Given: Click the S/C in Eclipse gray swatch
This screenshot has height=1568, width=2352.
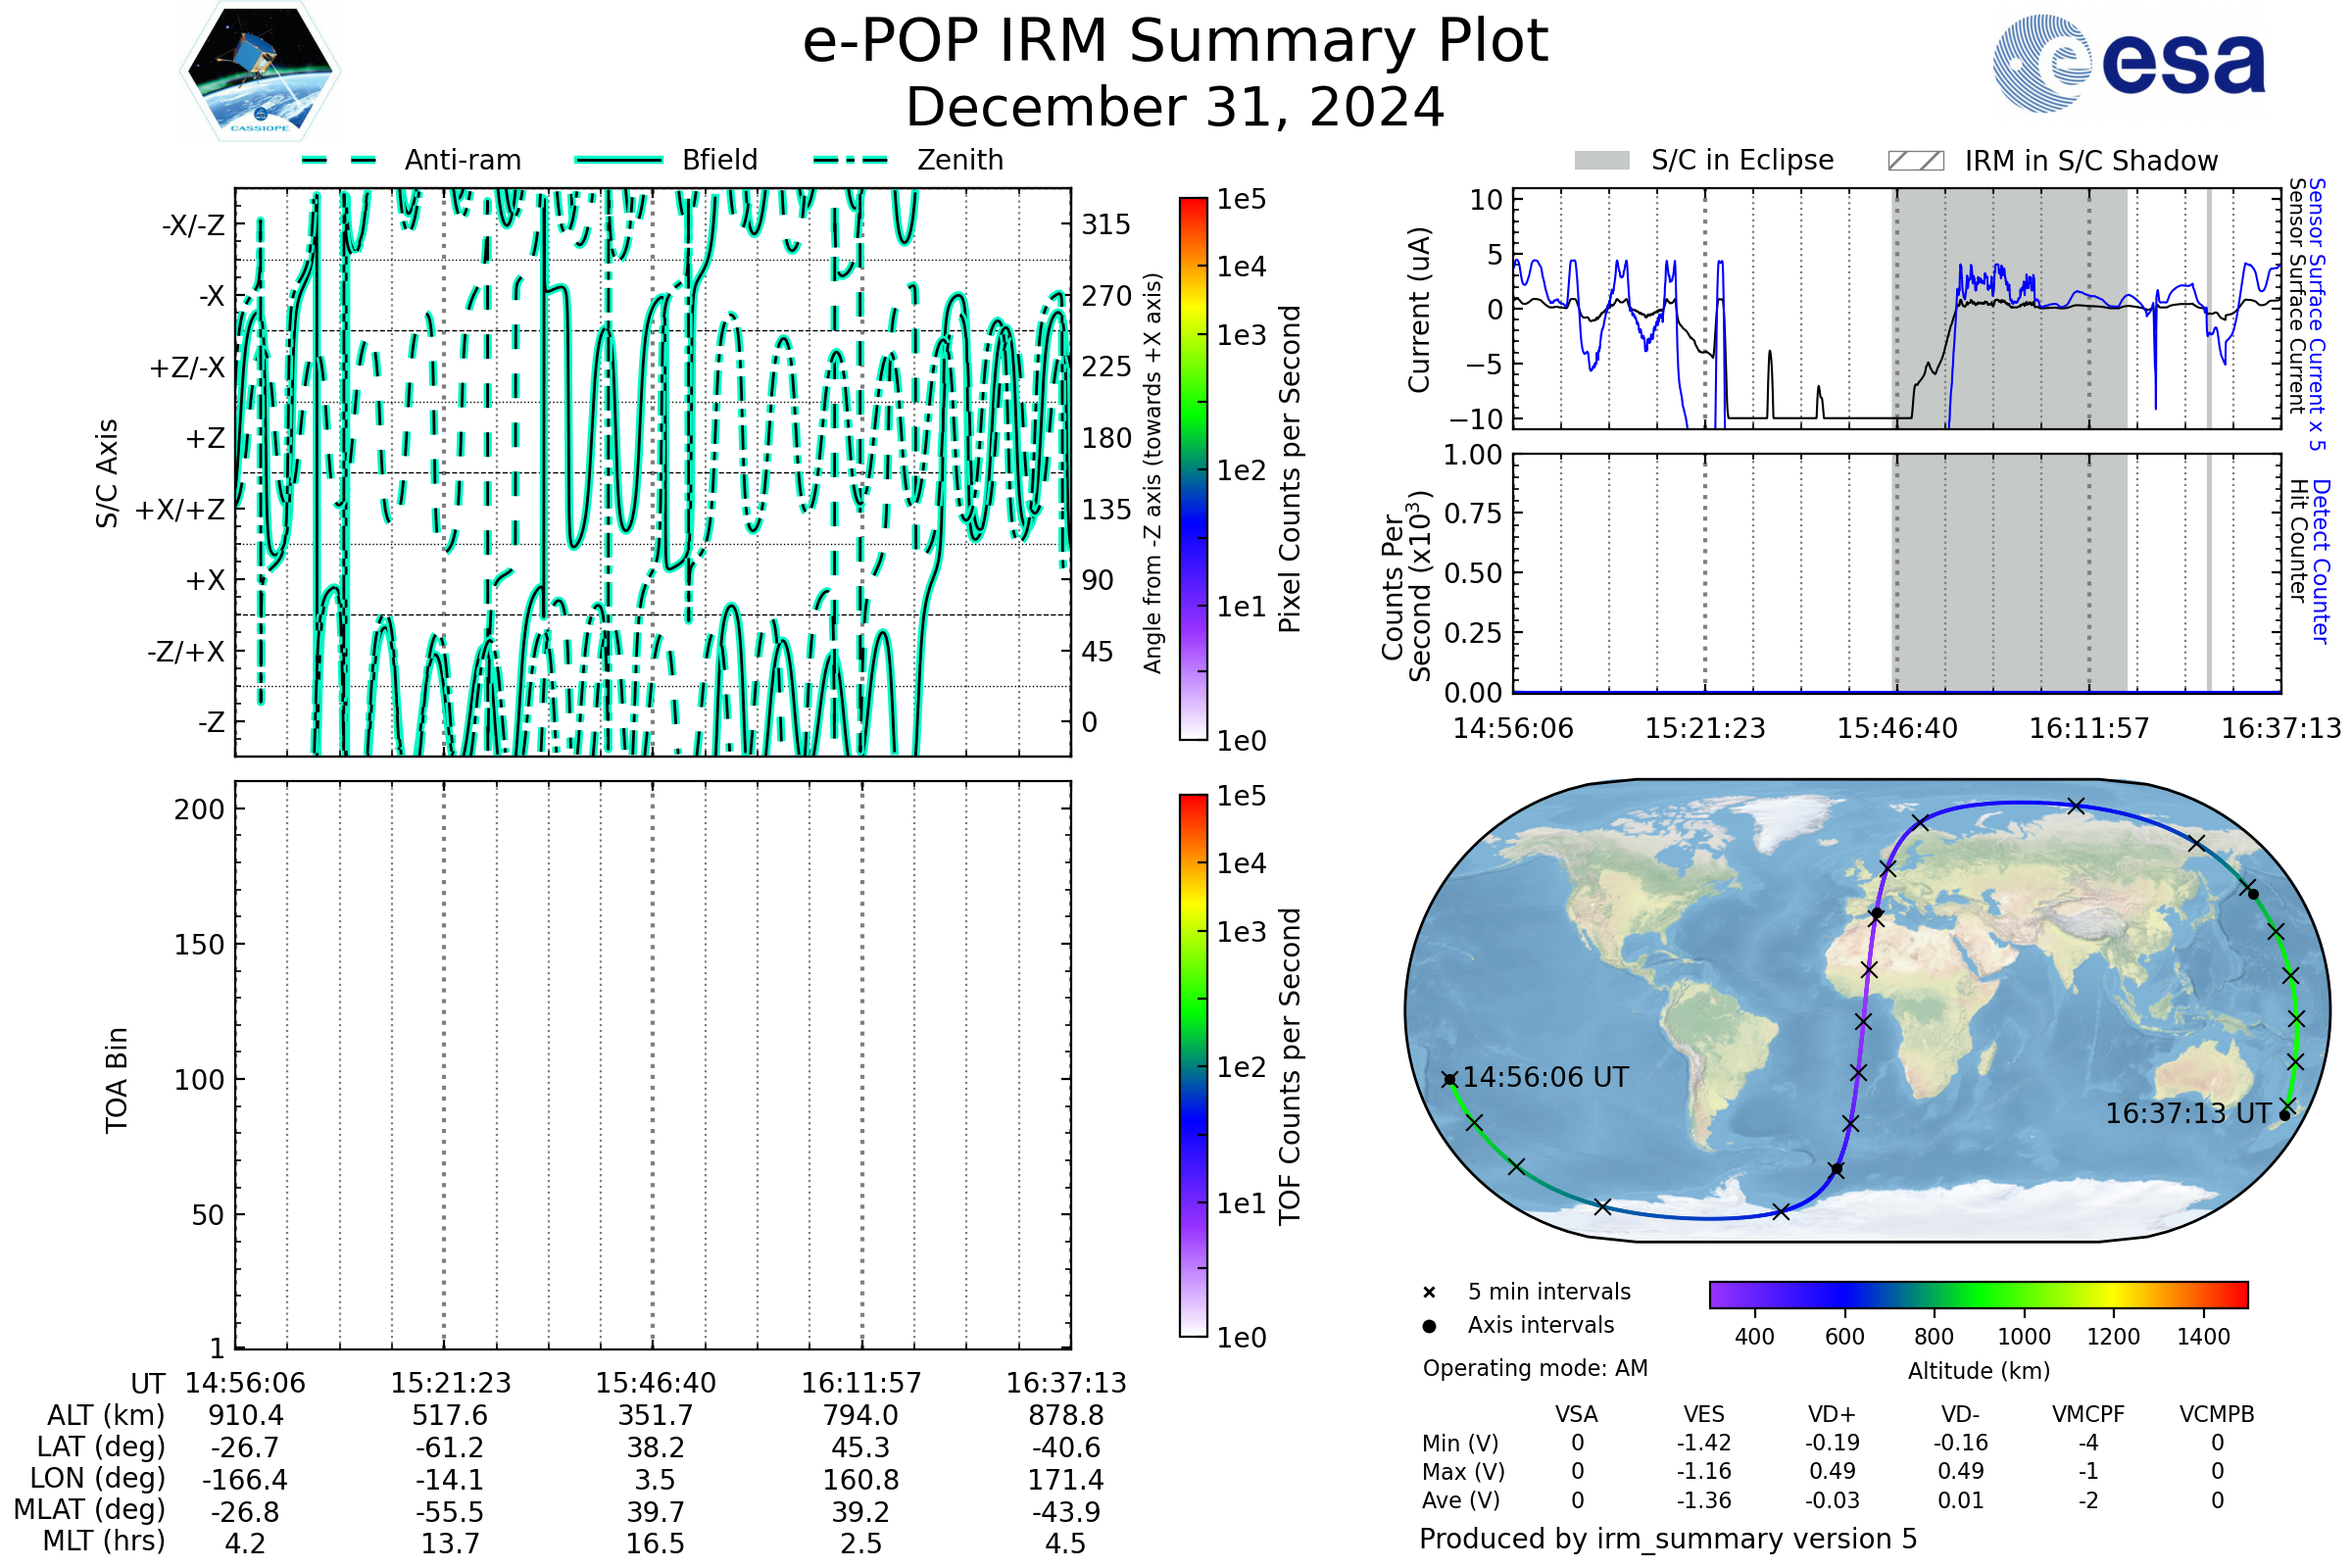Looking at the screenshot, I should [x=1601, y=161].
